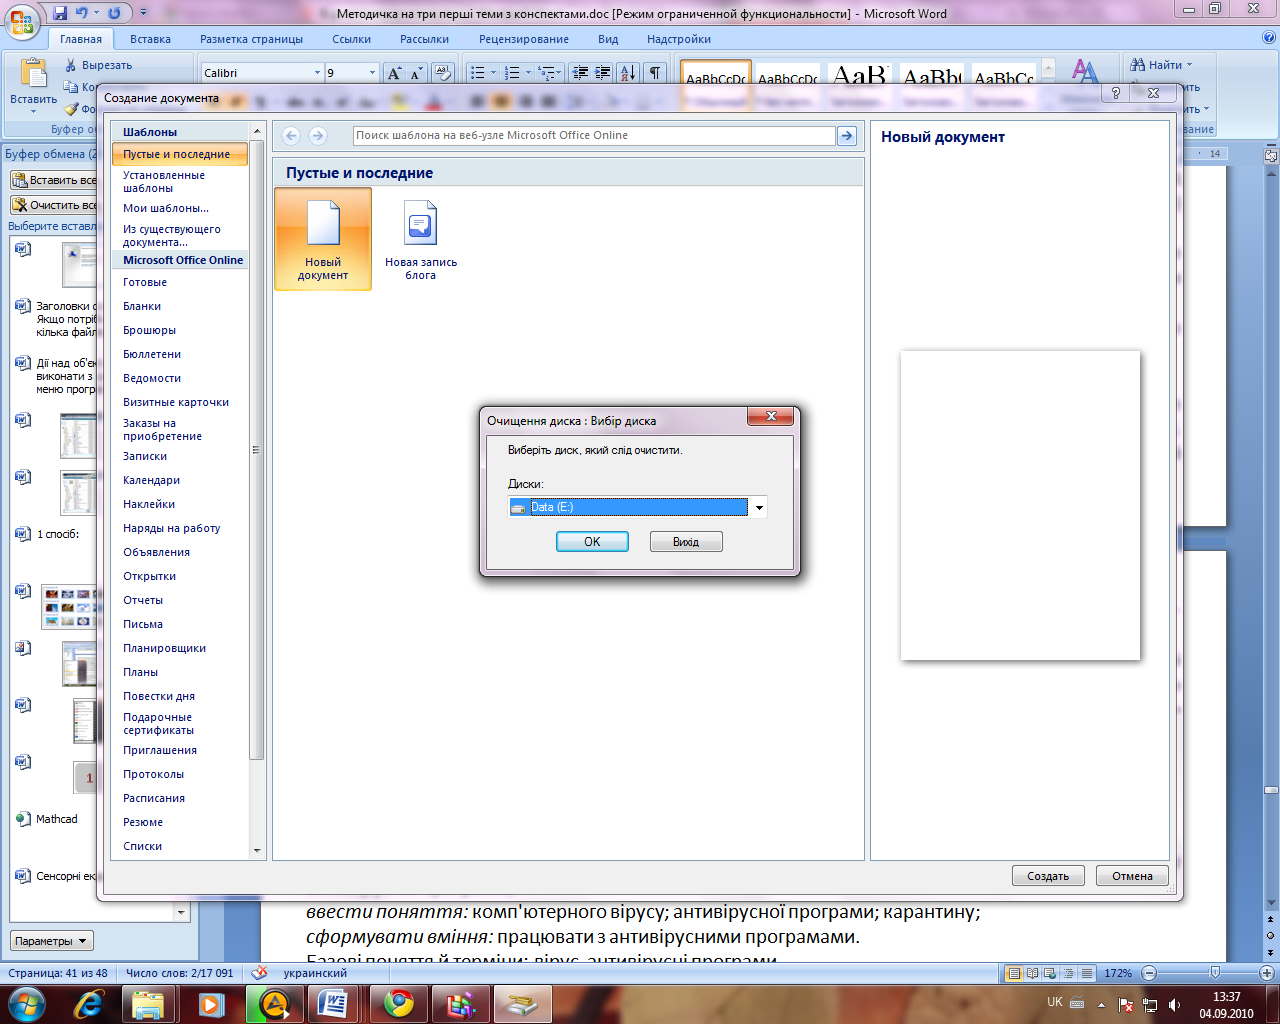Click the Decrease Indent icon
This screenshot has width=1280, height=1024.
[581, 73]
